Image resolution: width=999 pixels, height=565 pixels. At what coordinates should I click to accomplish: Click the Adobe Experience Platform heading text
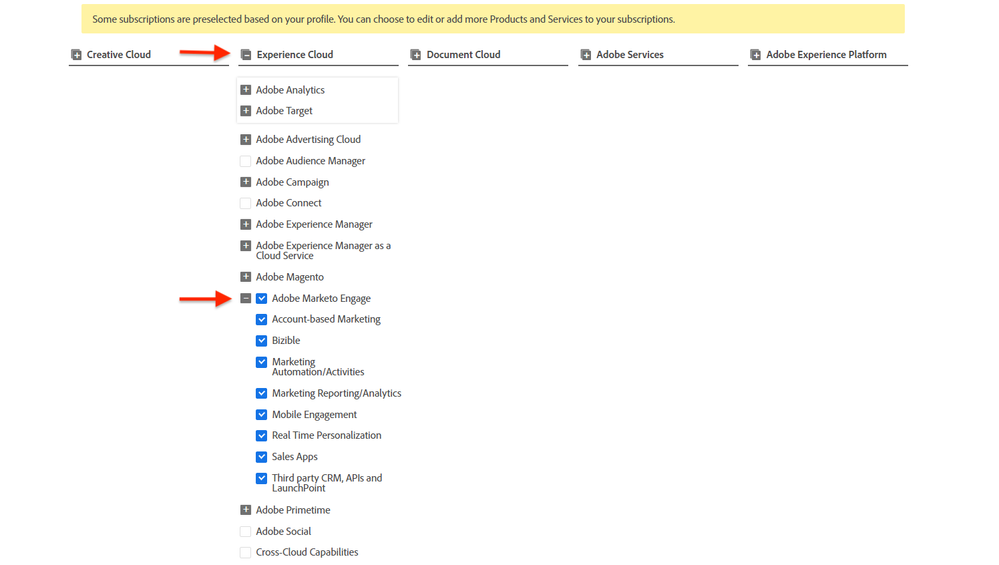(x=826, y=55)
